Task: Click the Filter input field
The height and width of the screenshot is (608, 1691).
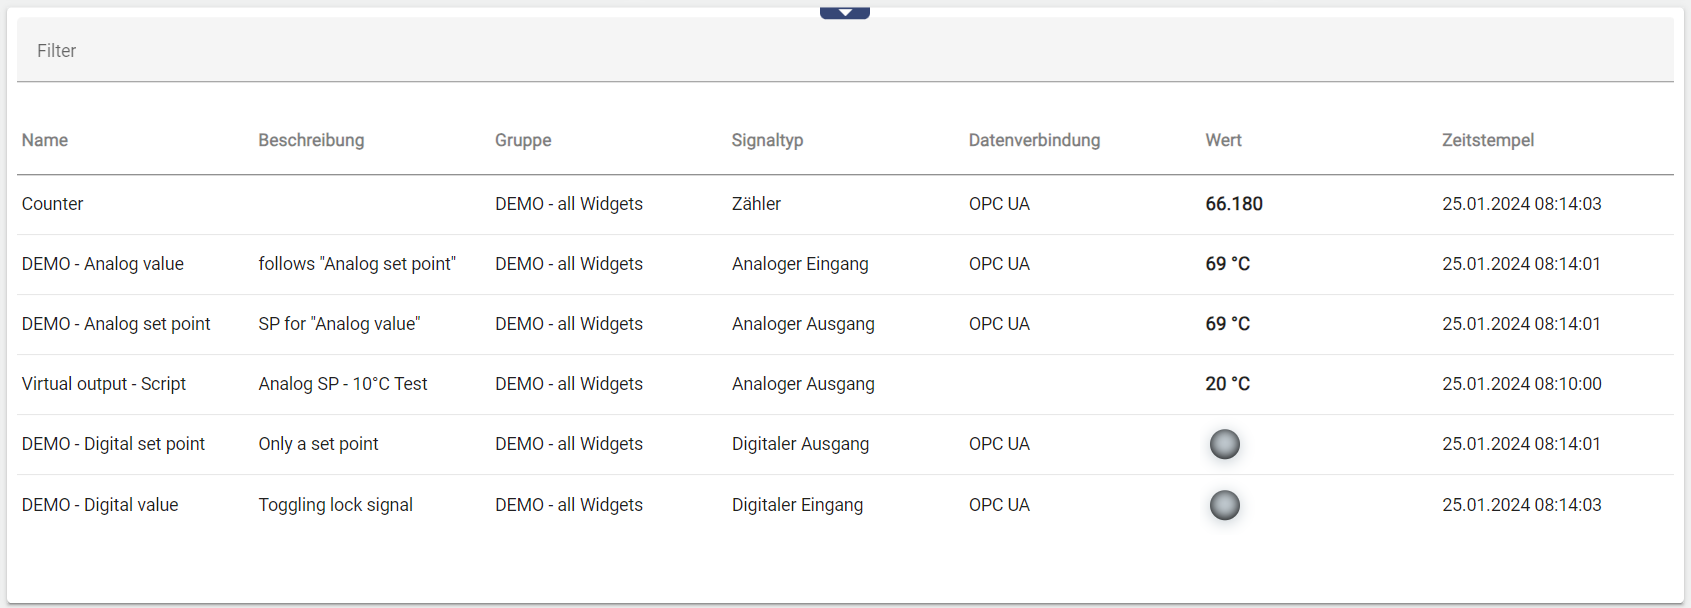Action: pyautogui.click(x=845, y=51)
